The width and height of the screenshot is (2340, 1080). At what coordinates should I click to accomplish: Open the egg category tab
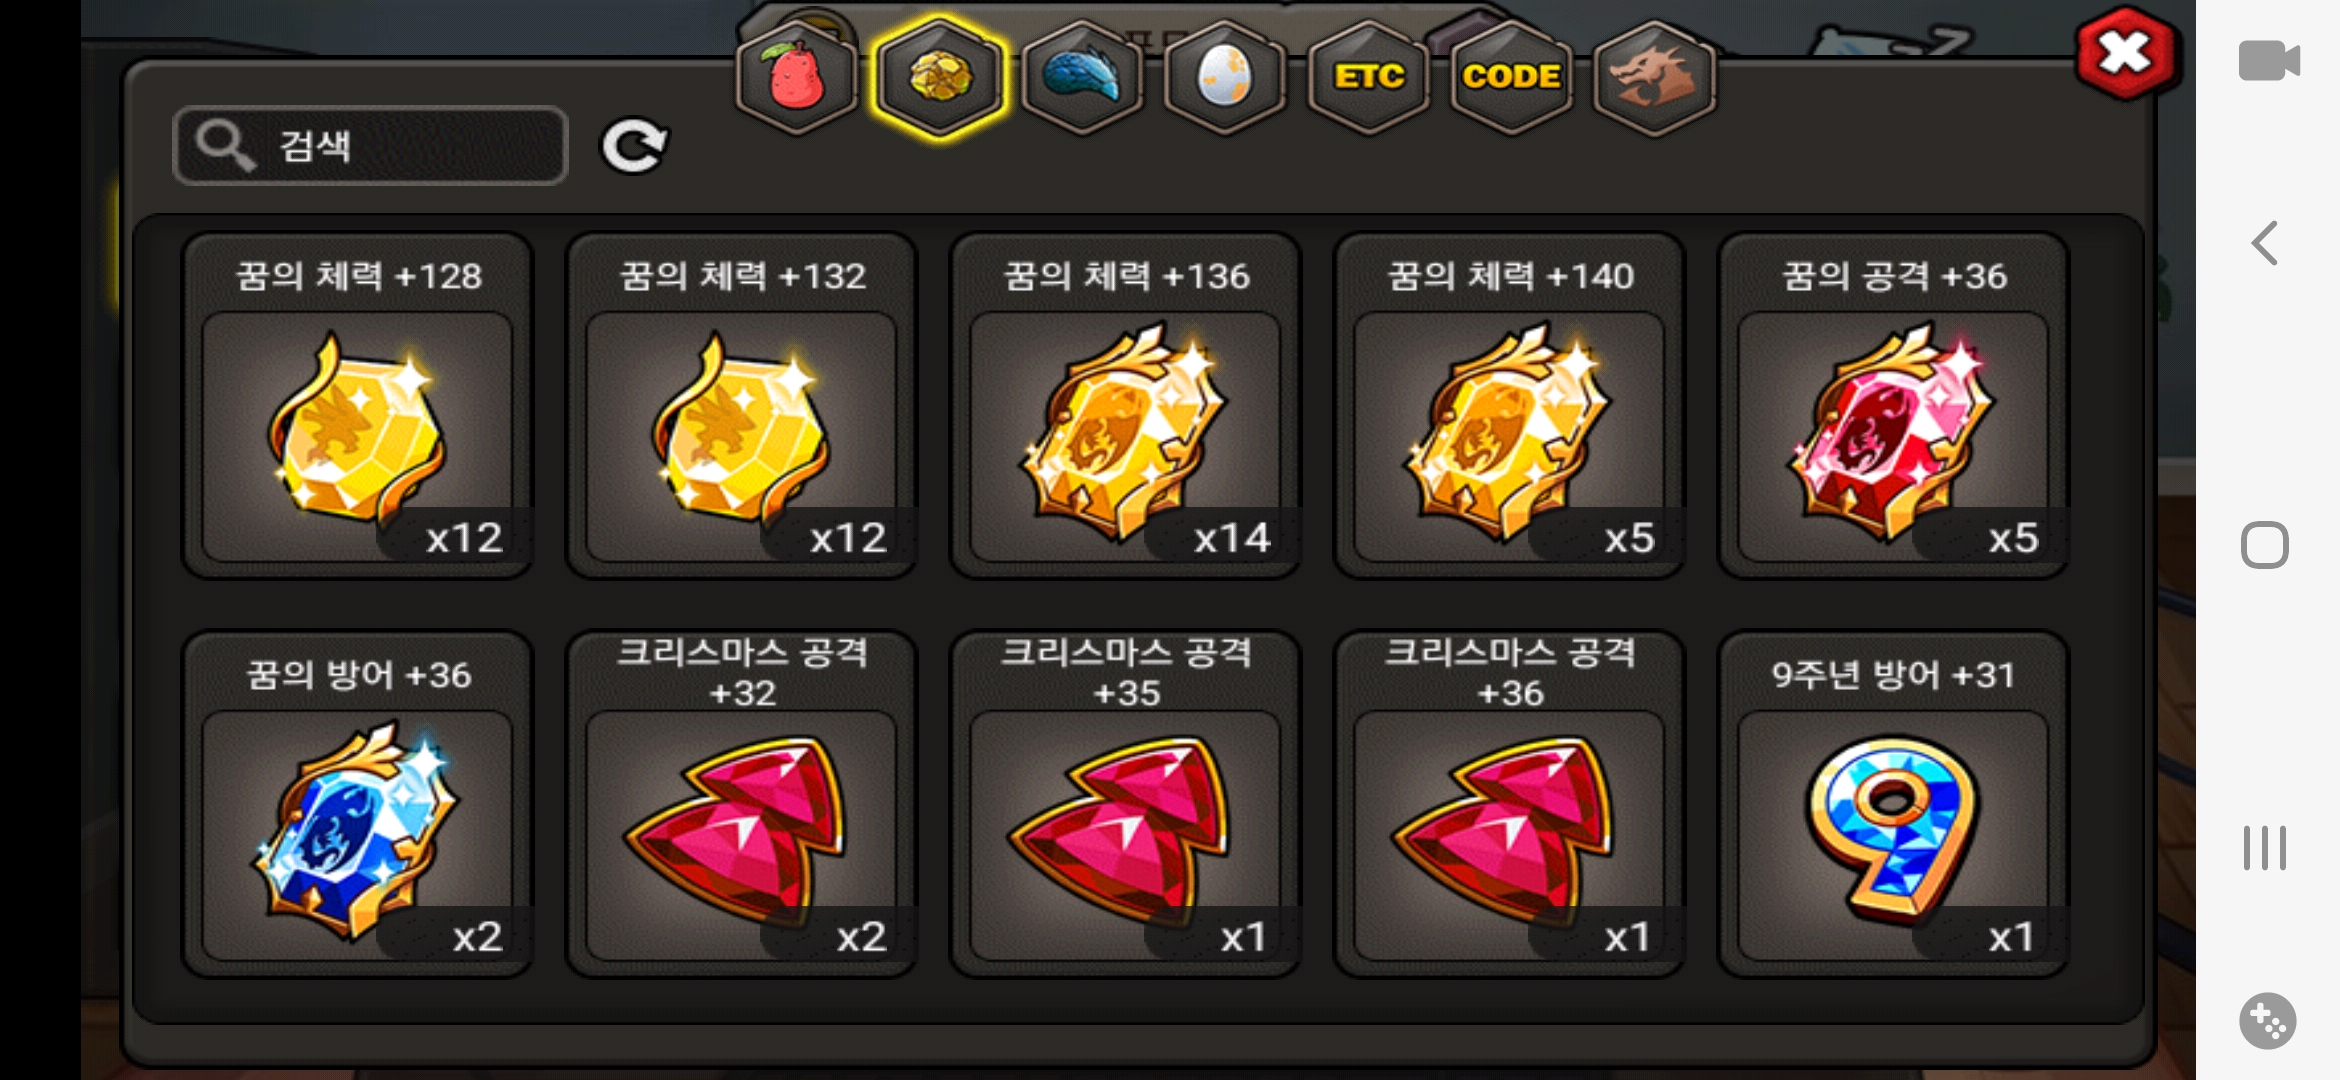pyautogui.click(x=1225, y=77)
